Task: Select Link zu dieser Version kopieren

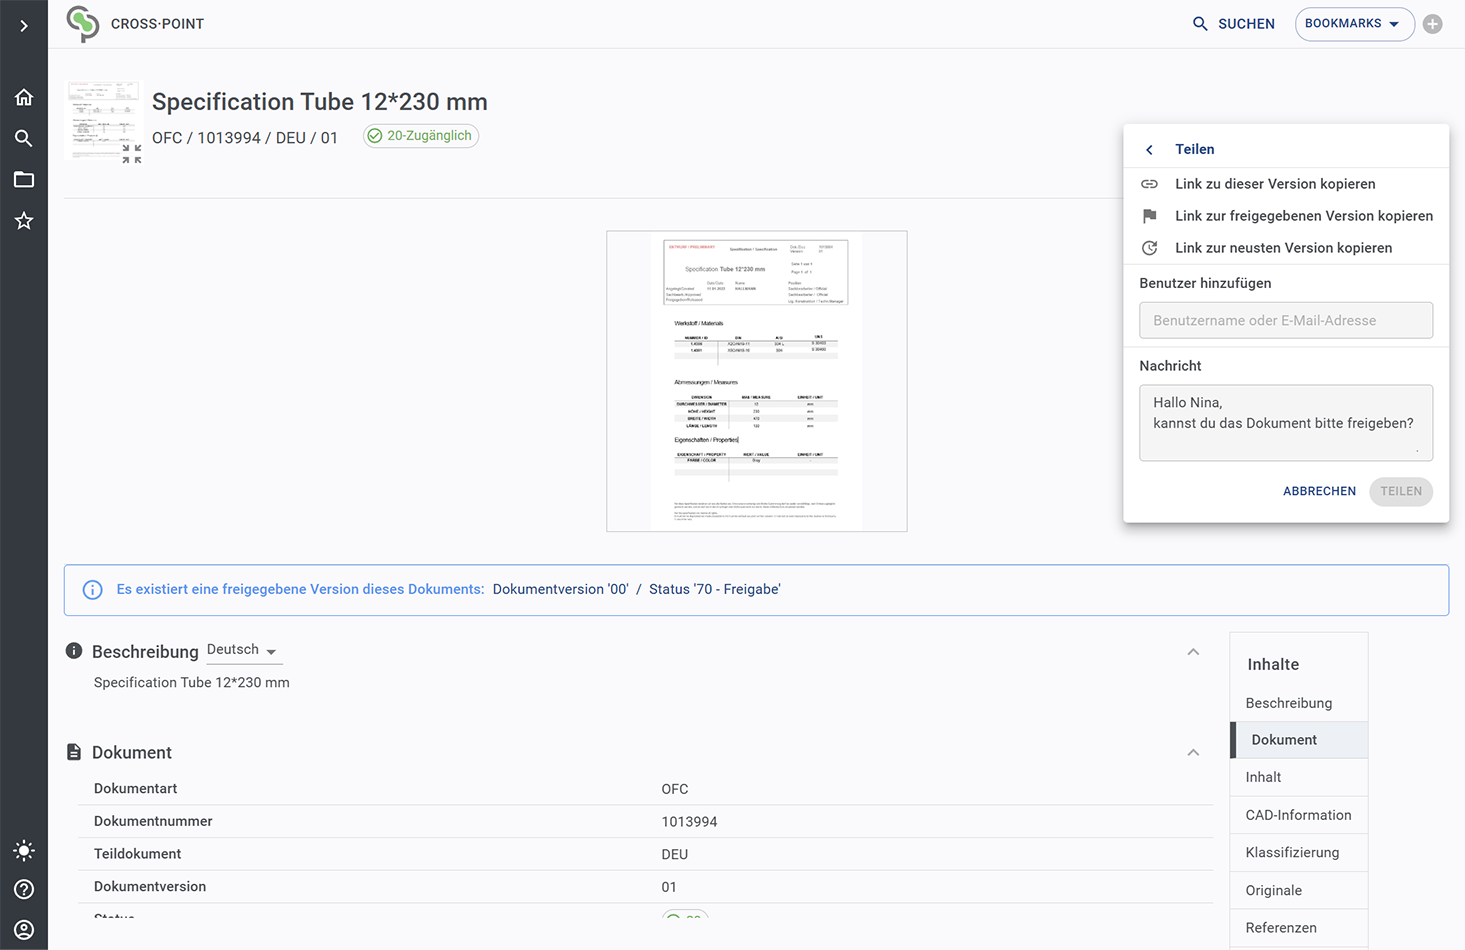Action: [1275, 184]
